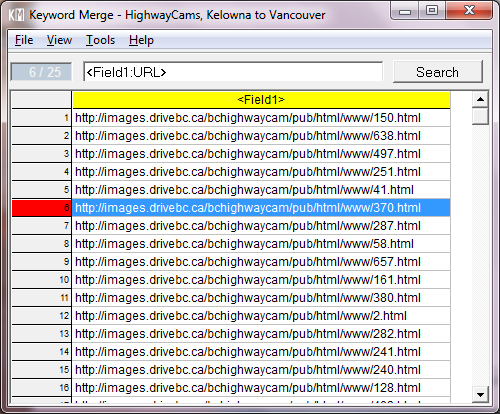
Task: Select the <Field1> column header
Action: pyautogui.click(x=261, y=100)
